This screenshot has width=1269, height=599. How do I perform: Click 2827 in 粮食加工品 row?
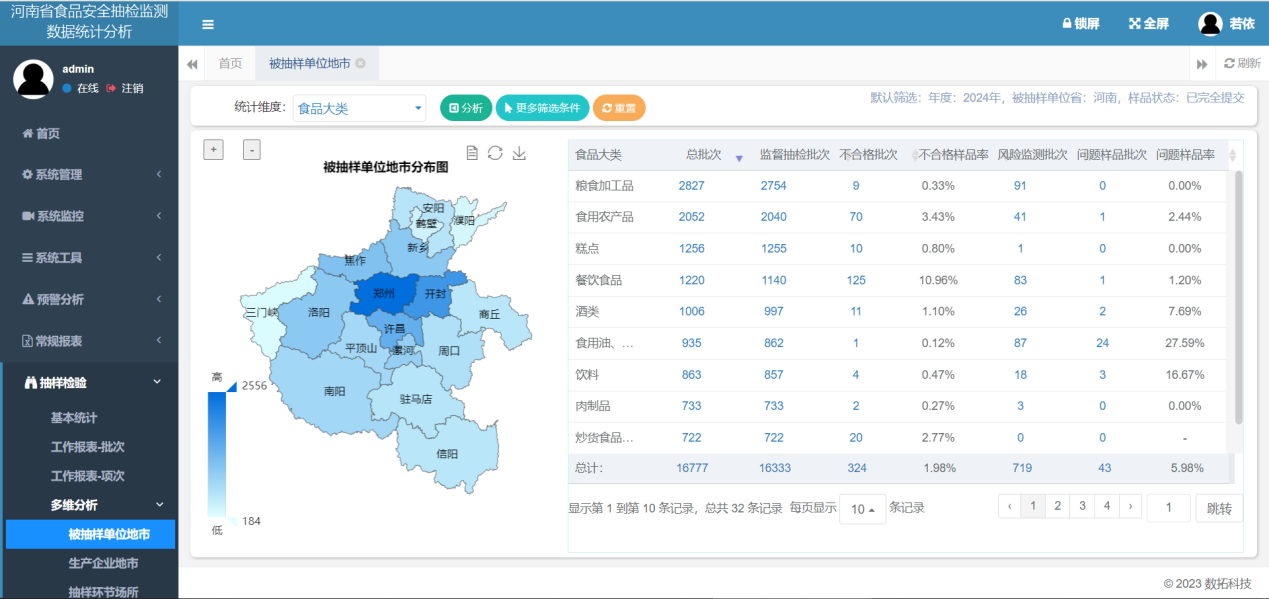691,186
